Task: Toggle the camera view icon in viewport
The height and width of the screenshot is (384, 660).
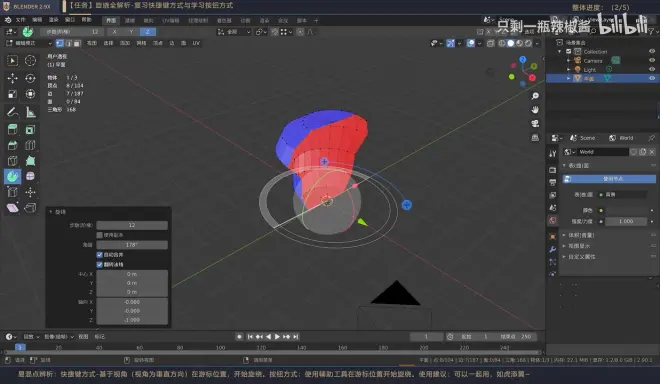Action: [535, 123]
